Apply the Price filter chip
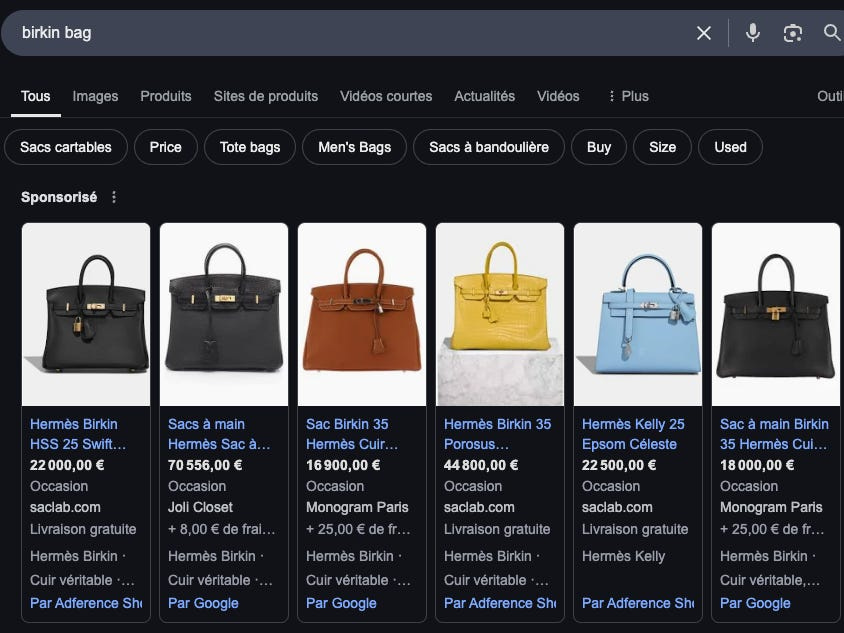This screenshot has width=844, height=633. coord(166,147)
